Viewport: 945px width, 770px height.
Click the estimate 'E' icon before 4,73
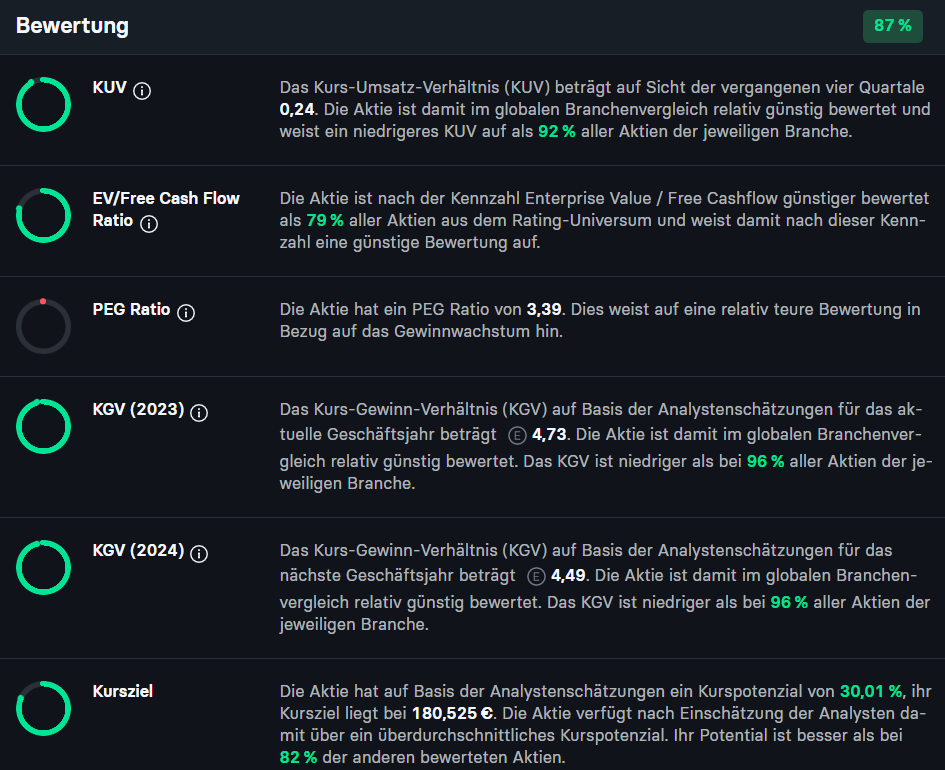point(517,435)
